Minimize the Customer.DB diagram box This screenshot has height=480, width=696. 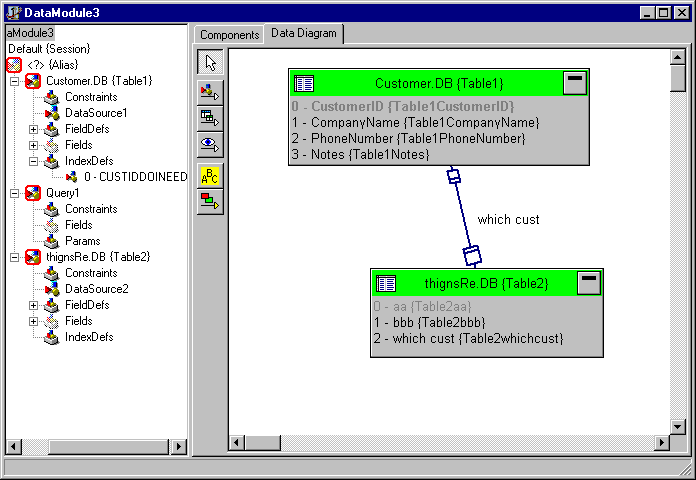[575, 83]
